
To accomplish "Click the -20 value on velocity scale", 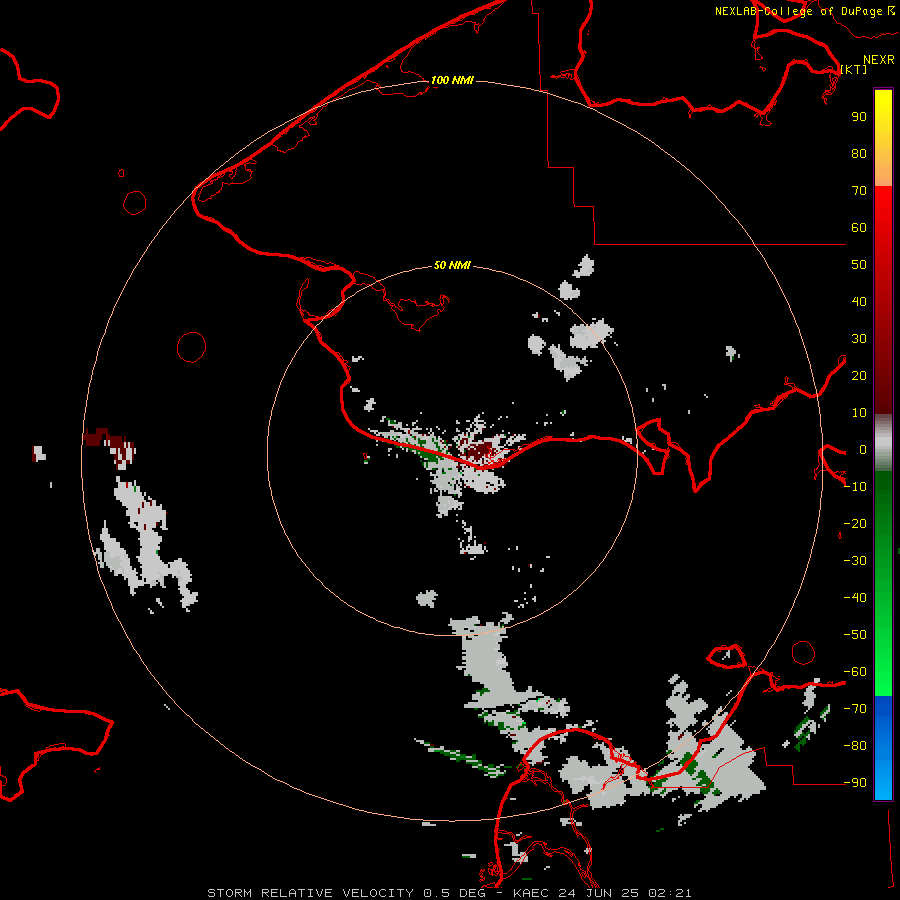I will click(855, 524).
